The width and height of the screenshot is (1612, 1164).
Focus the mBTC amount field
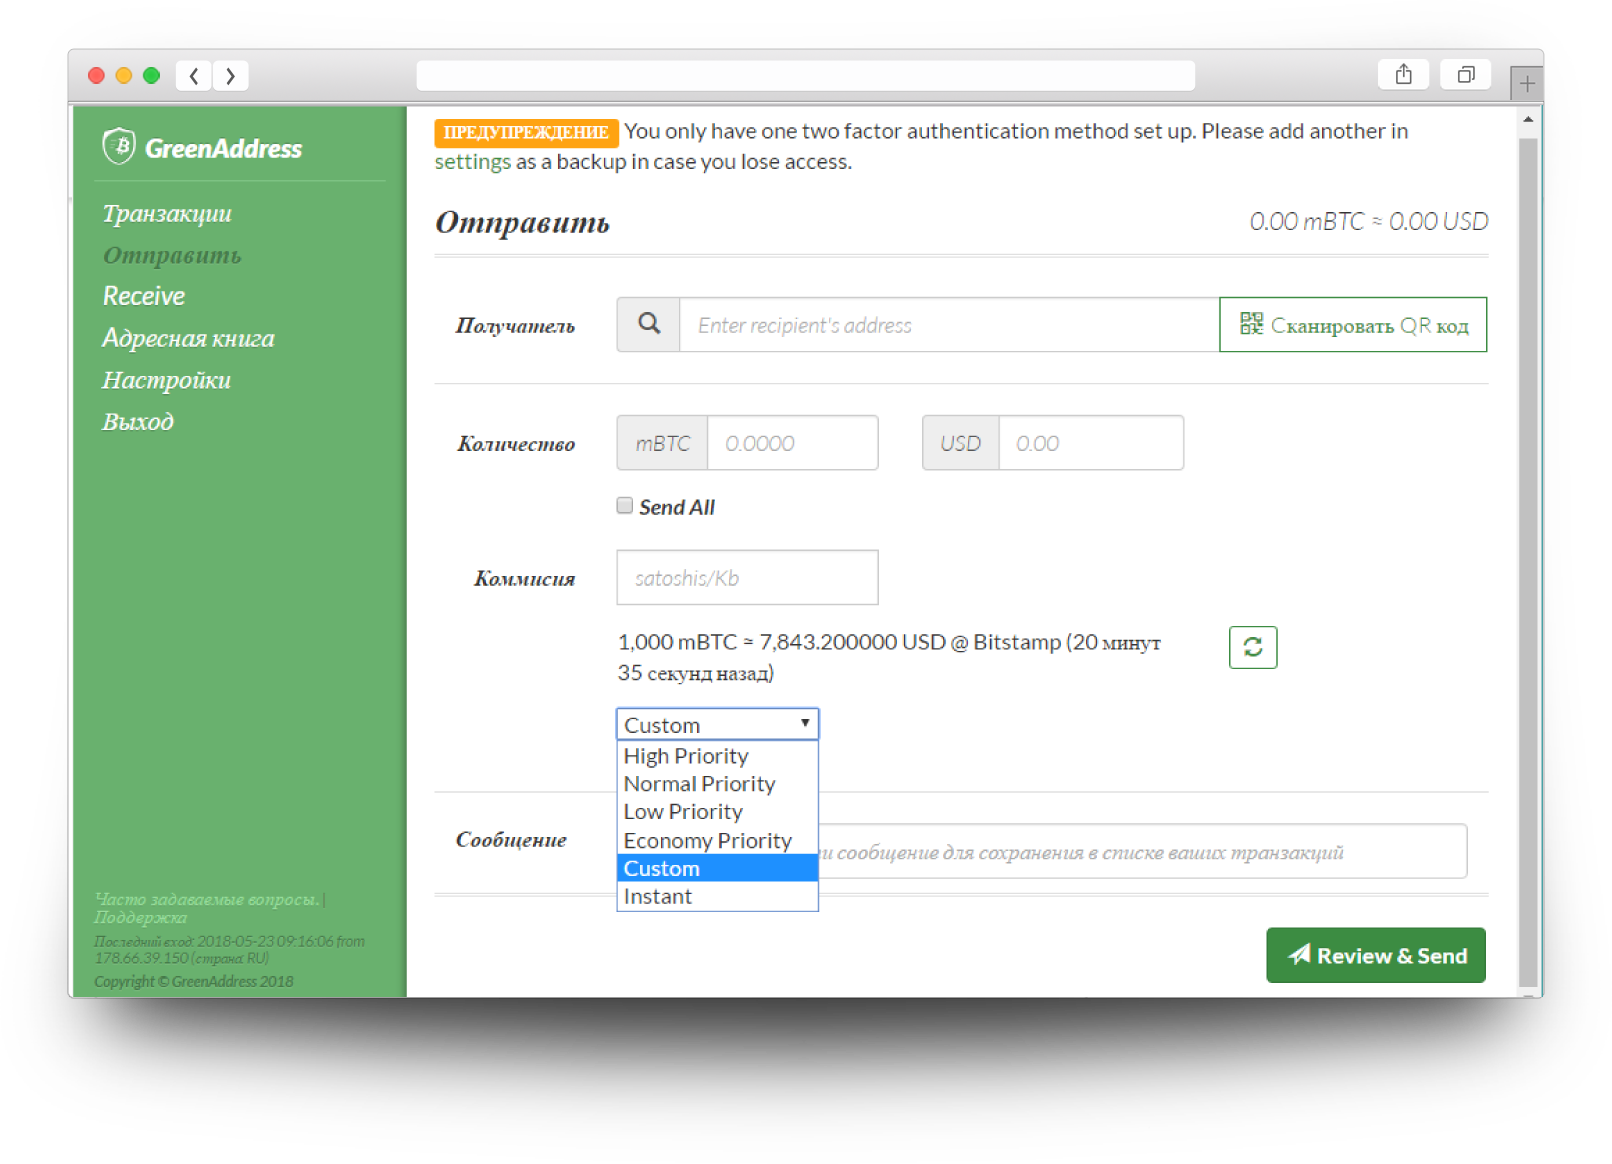tap(792, 443)
